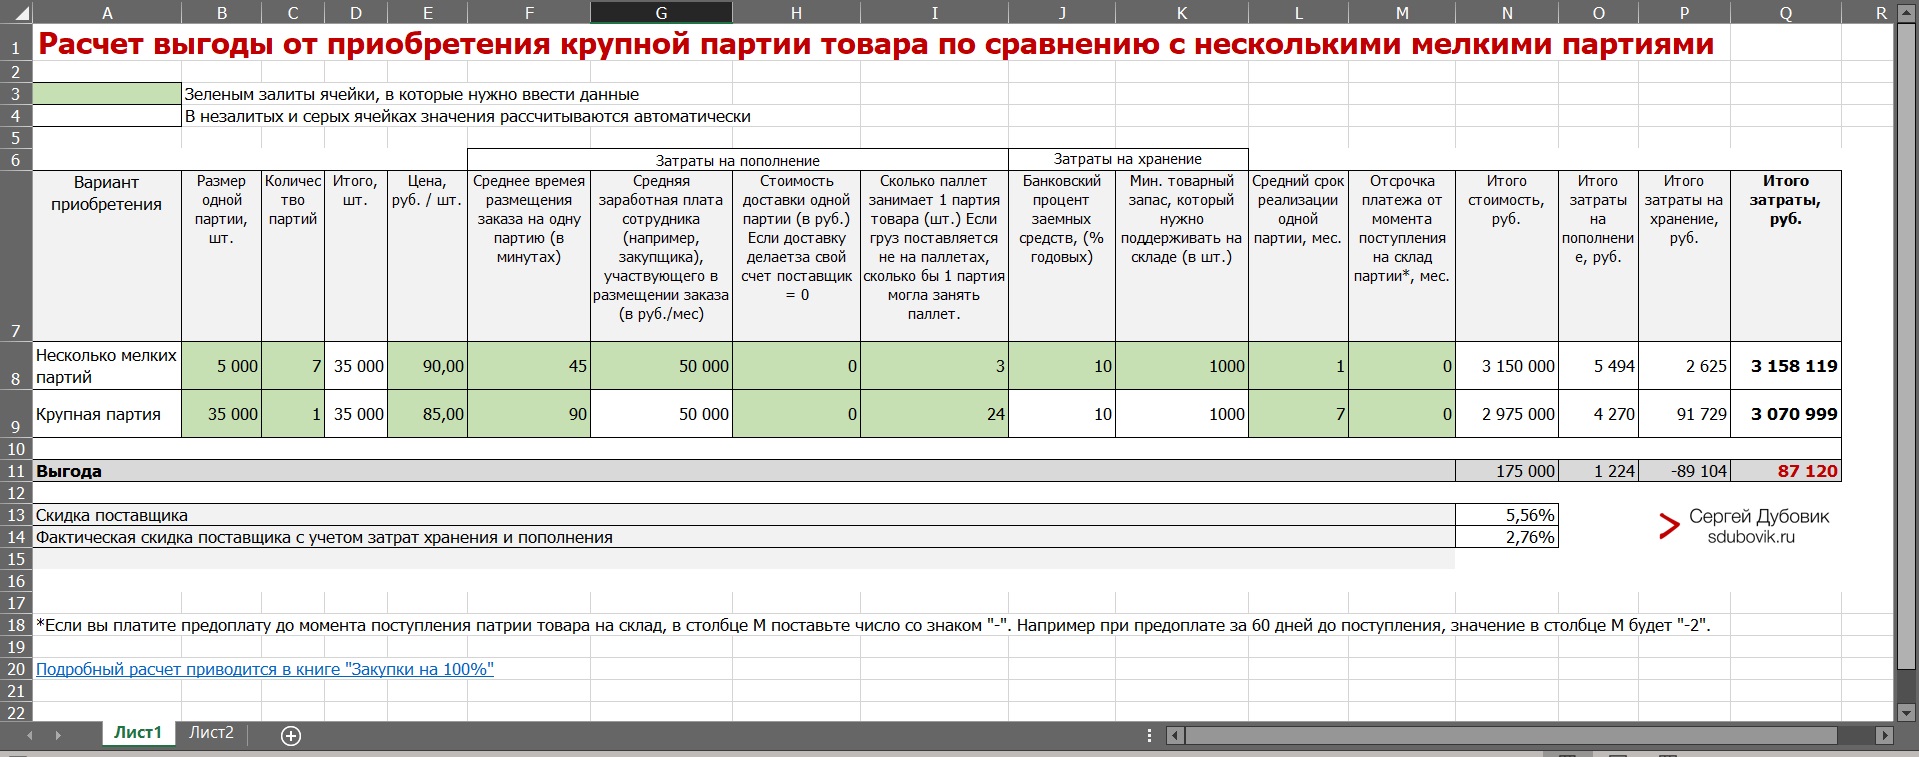This screenshot has width=1919, height=757.
Task: Select the price cell 85,00
Action: pyautogui.click(x=427, y=414)
